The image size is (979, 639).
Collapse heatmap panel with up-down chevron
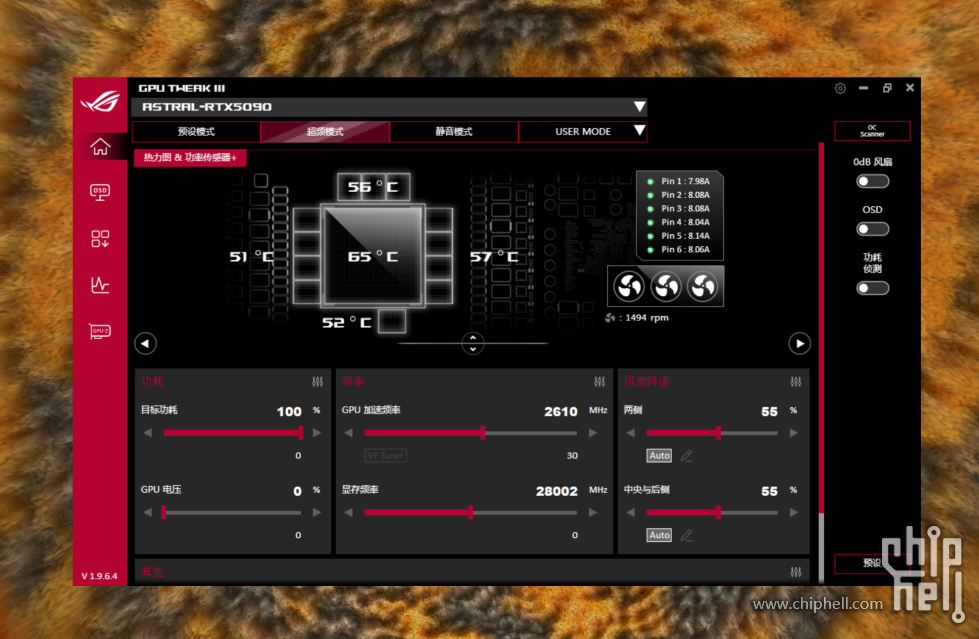(473, 344)
